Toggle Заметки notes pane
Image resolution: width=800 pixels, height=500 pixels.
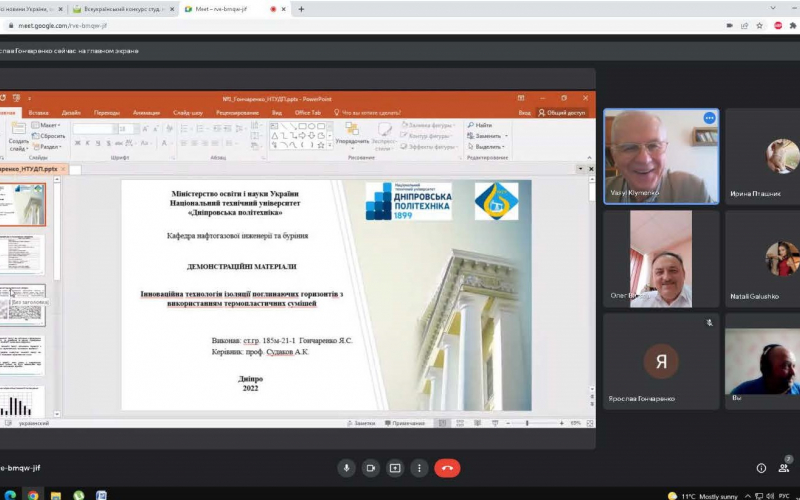pos(361,423)
